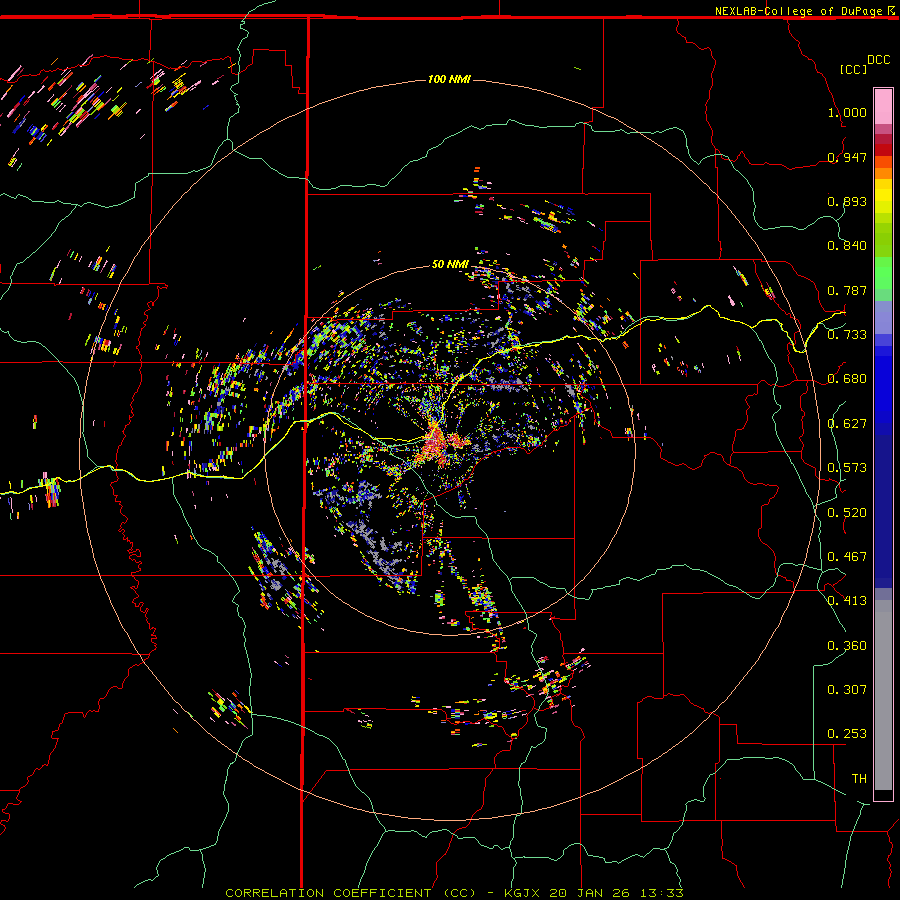Click the DCC legend title

click(878, 60)
